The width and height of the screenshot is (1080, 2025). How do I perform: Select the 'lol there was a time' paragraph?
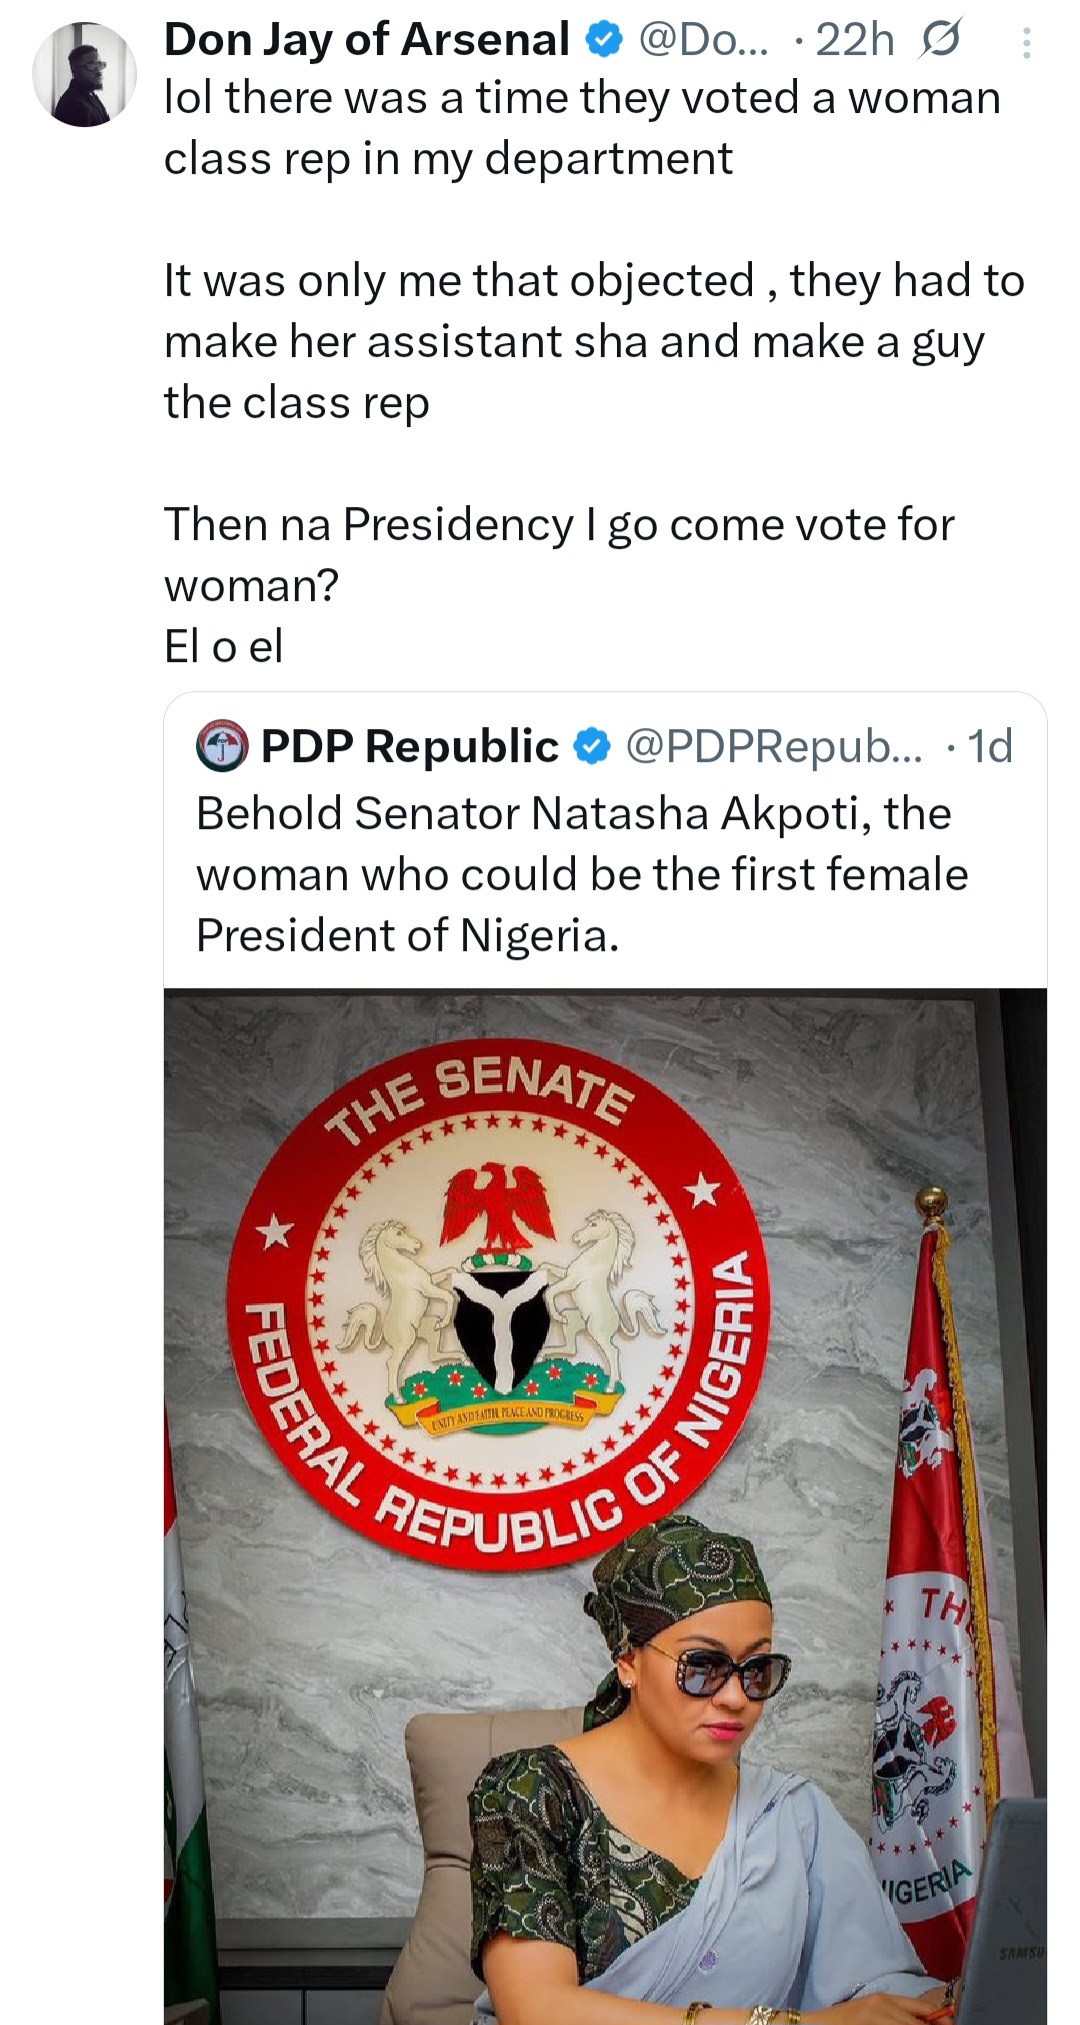[582, 128]
